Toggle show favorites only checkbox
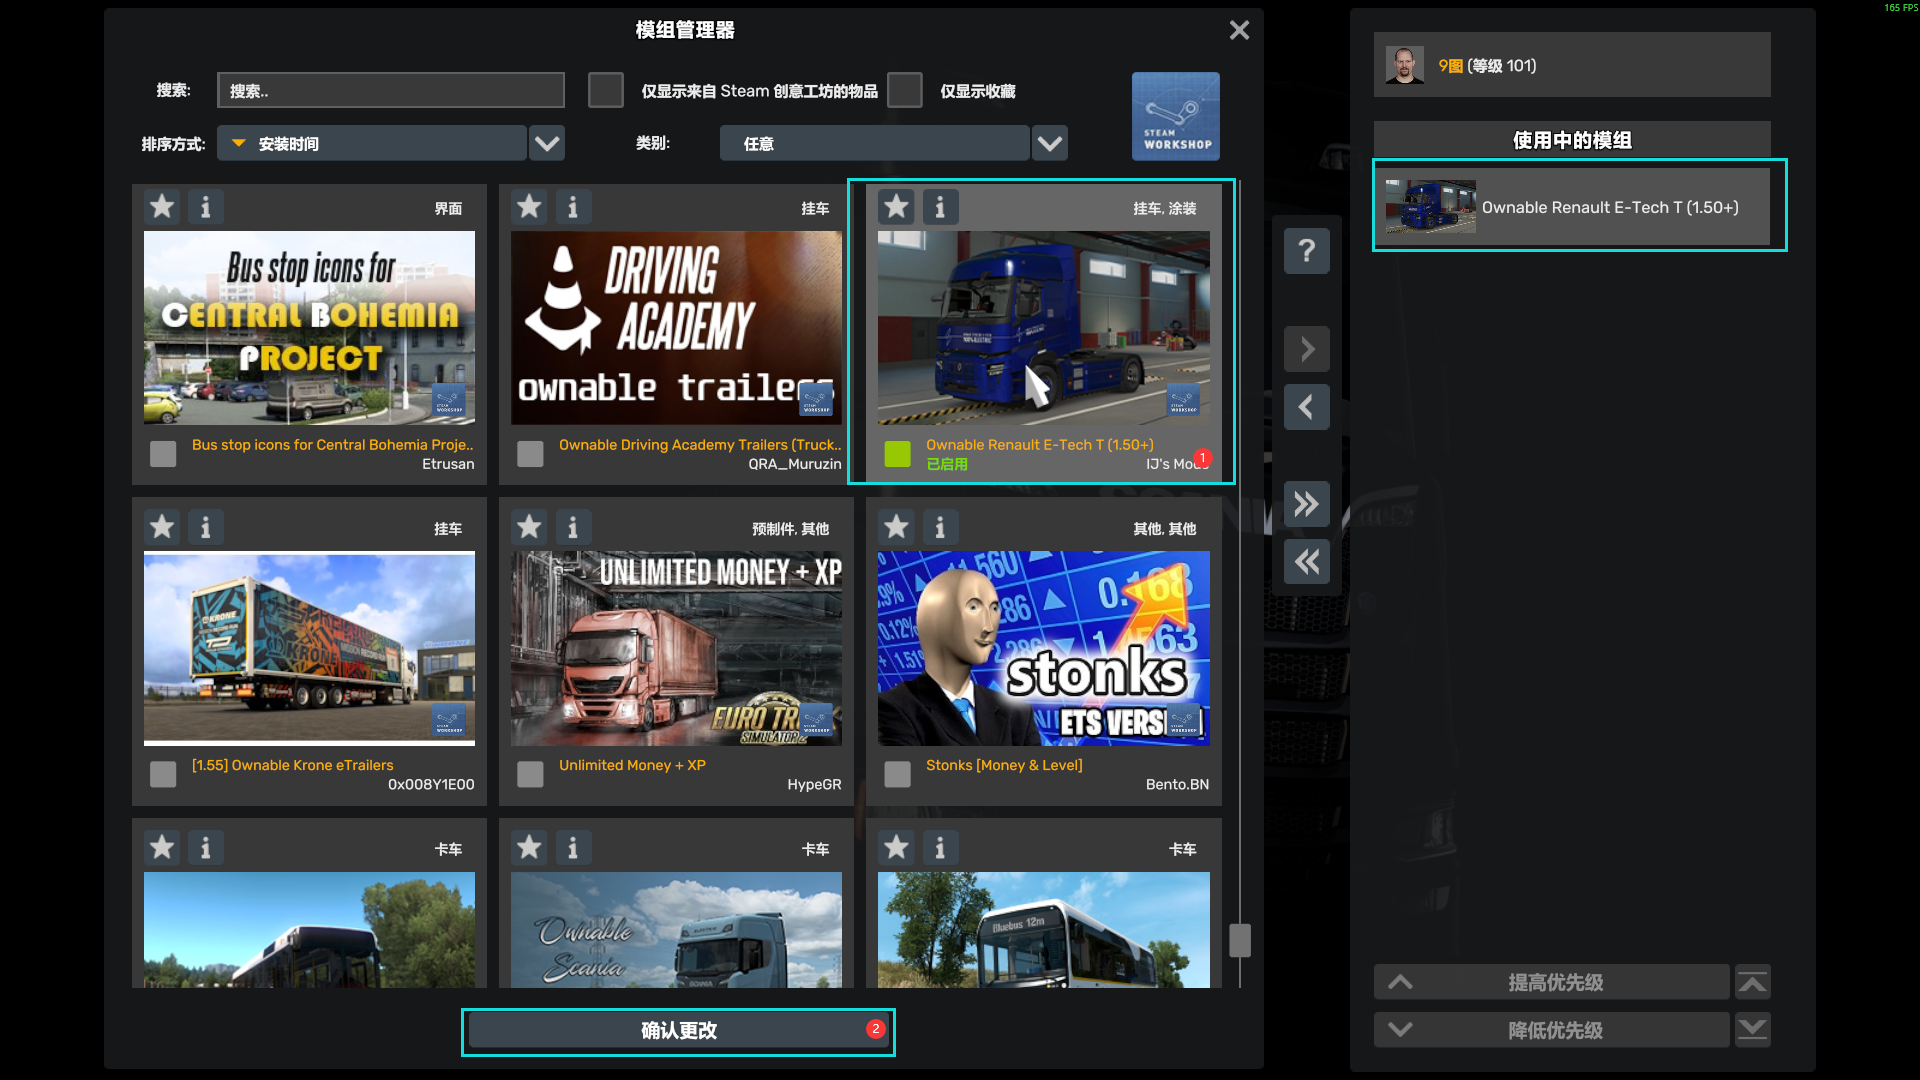The width and height of the screenshot is (1920, 1080). (x=904, y=90)
